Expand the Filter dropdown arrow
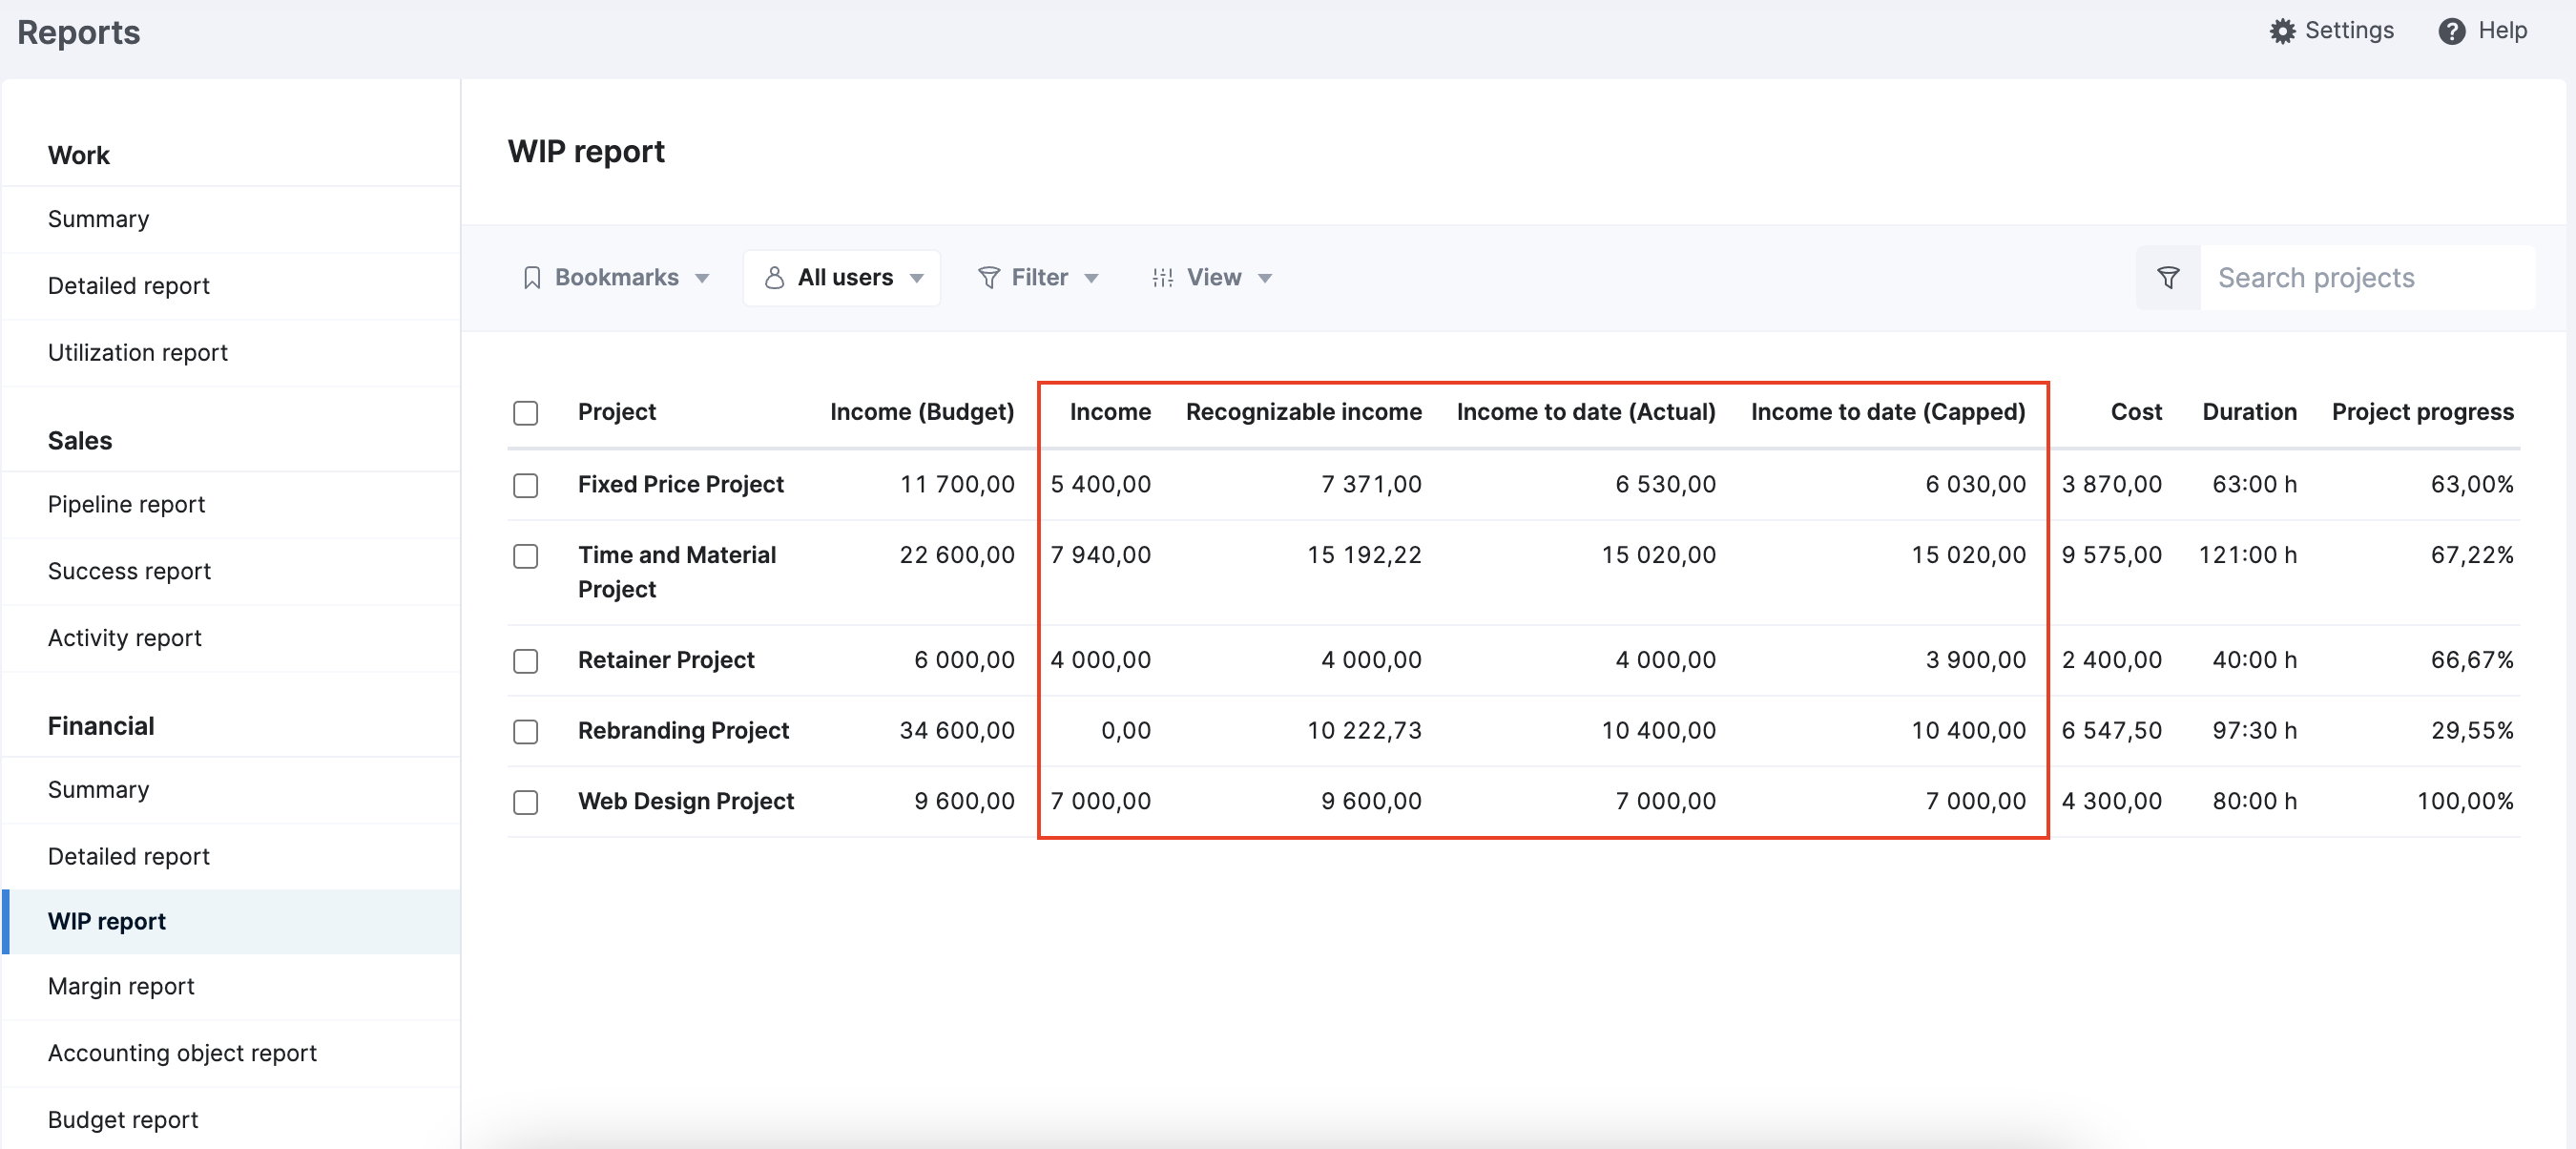The width and height of the screenshot is (2576, 1149). pyautogui.click(x=1092, y=279)
